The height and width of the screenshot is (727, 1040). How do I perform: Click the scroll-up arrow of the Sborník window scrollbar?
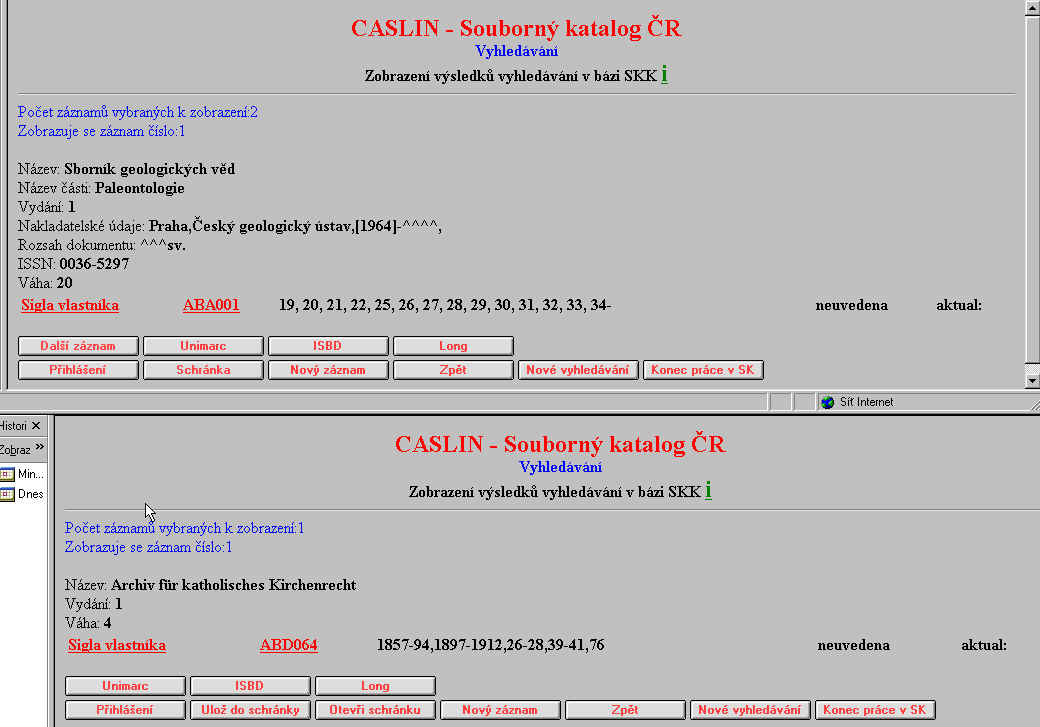[1032, 8]
